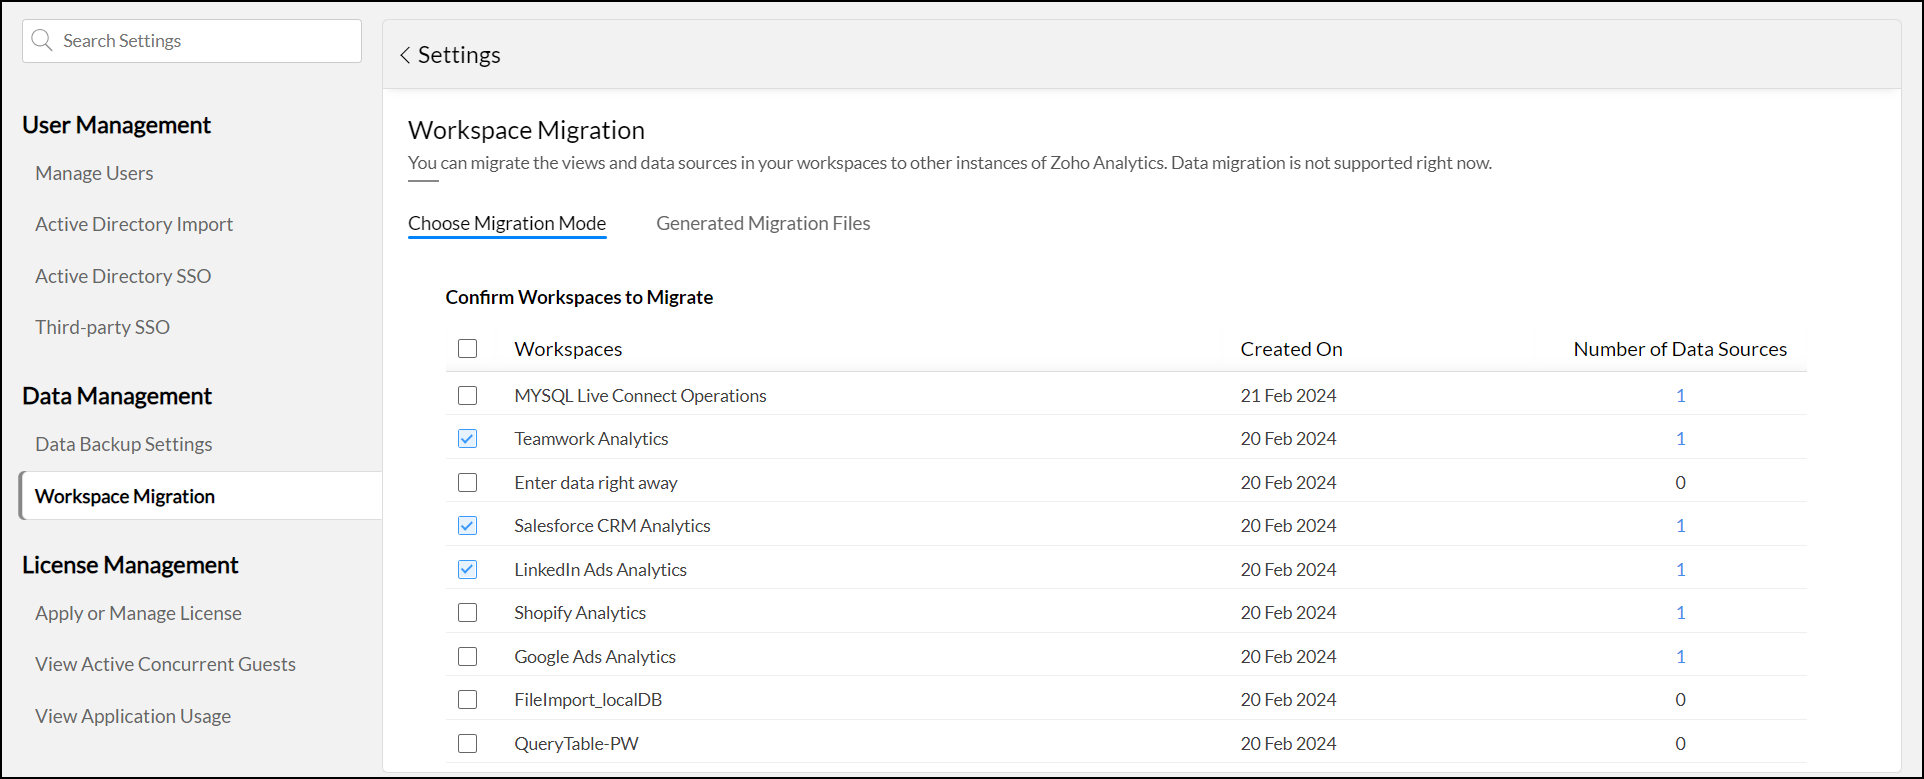
Task: Open Manage Users settings
Action: point(94,174)
